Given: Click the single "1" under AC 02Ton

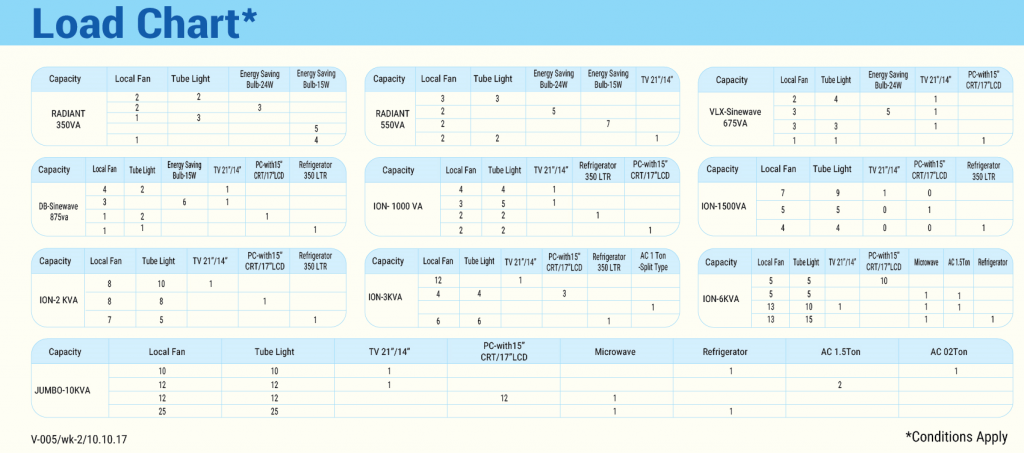Looking at the screenshot, I should click(x=956, y=371).
